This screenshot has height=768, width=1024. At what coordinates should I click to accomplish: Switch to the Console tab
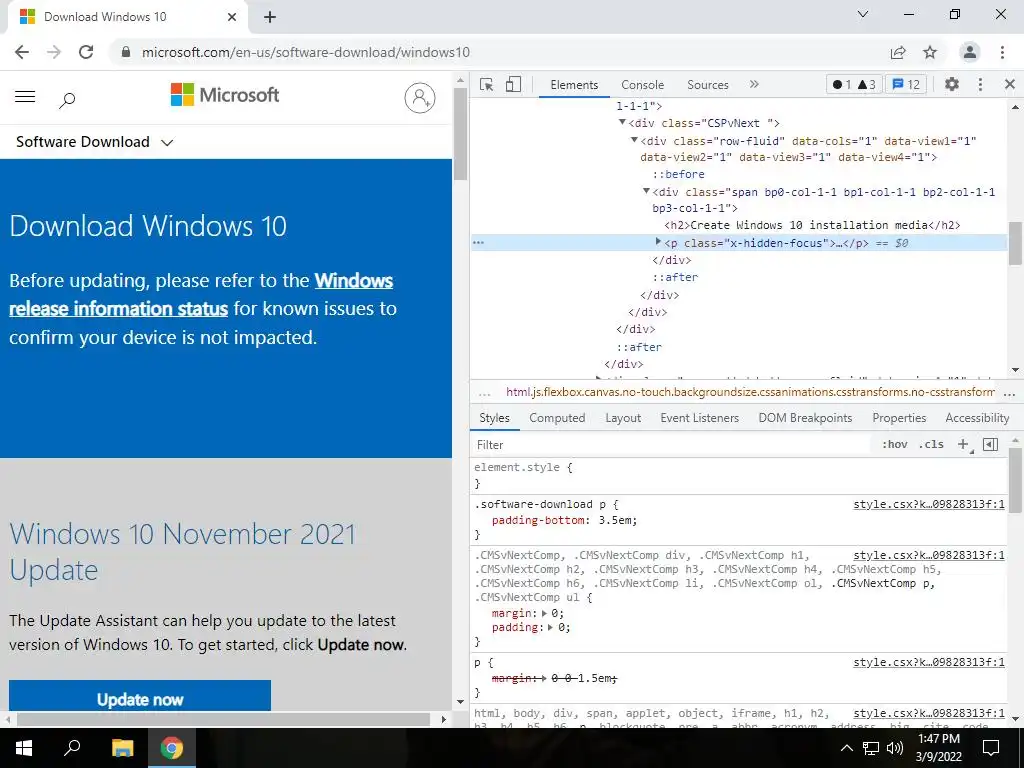tap(643, 85)
